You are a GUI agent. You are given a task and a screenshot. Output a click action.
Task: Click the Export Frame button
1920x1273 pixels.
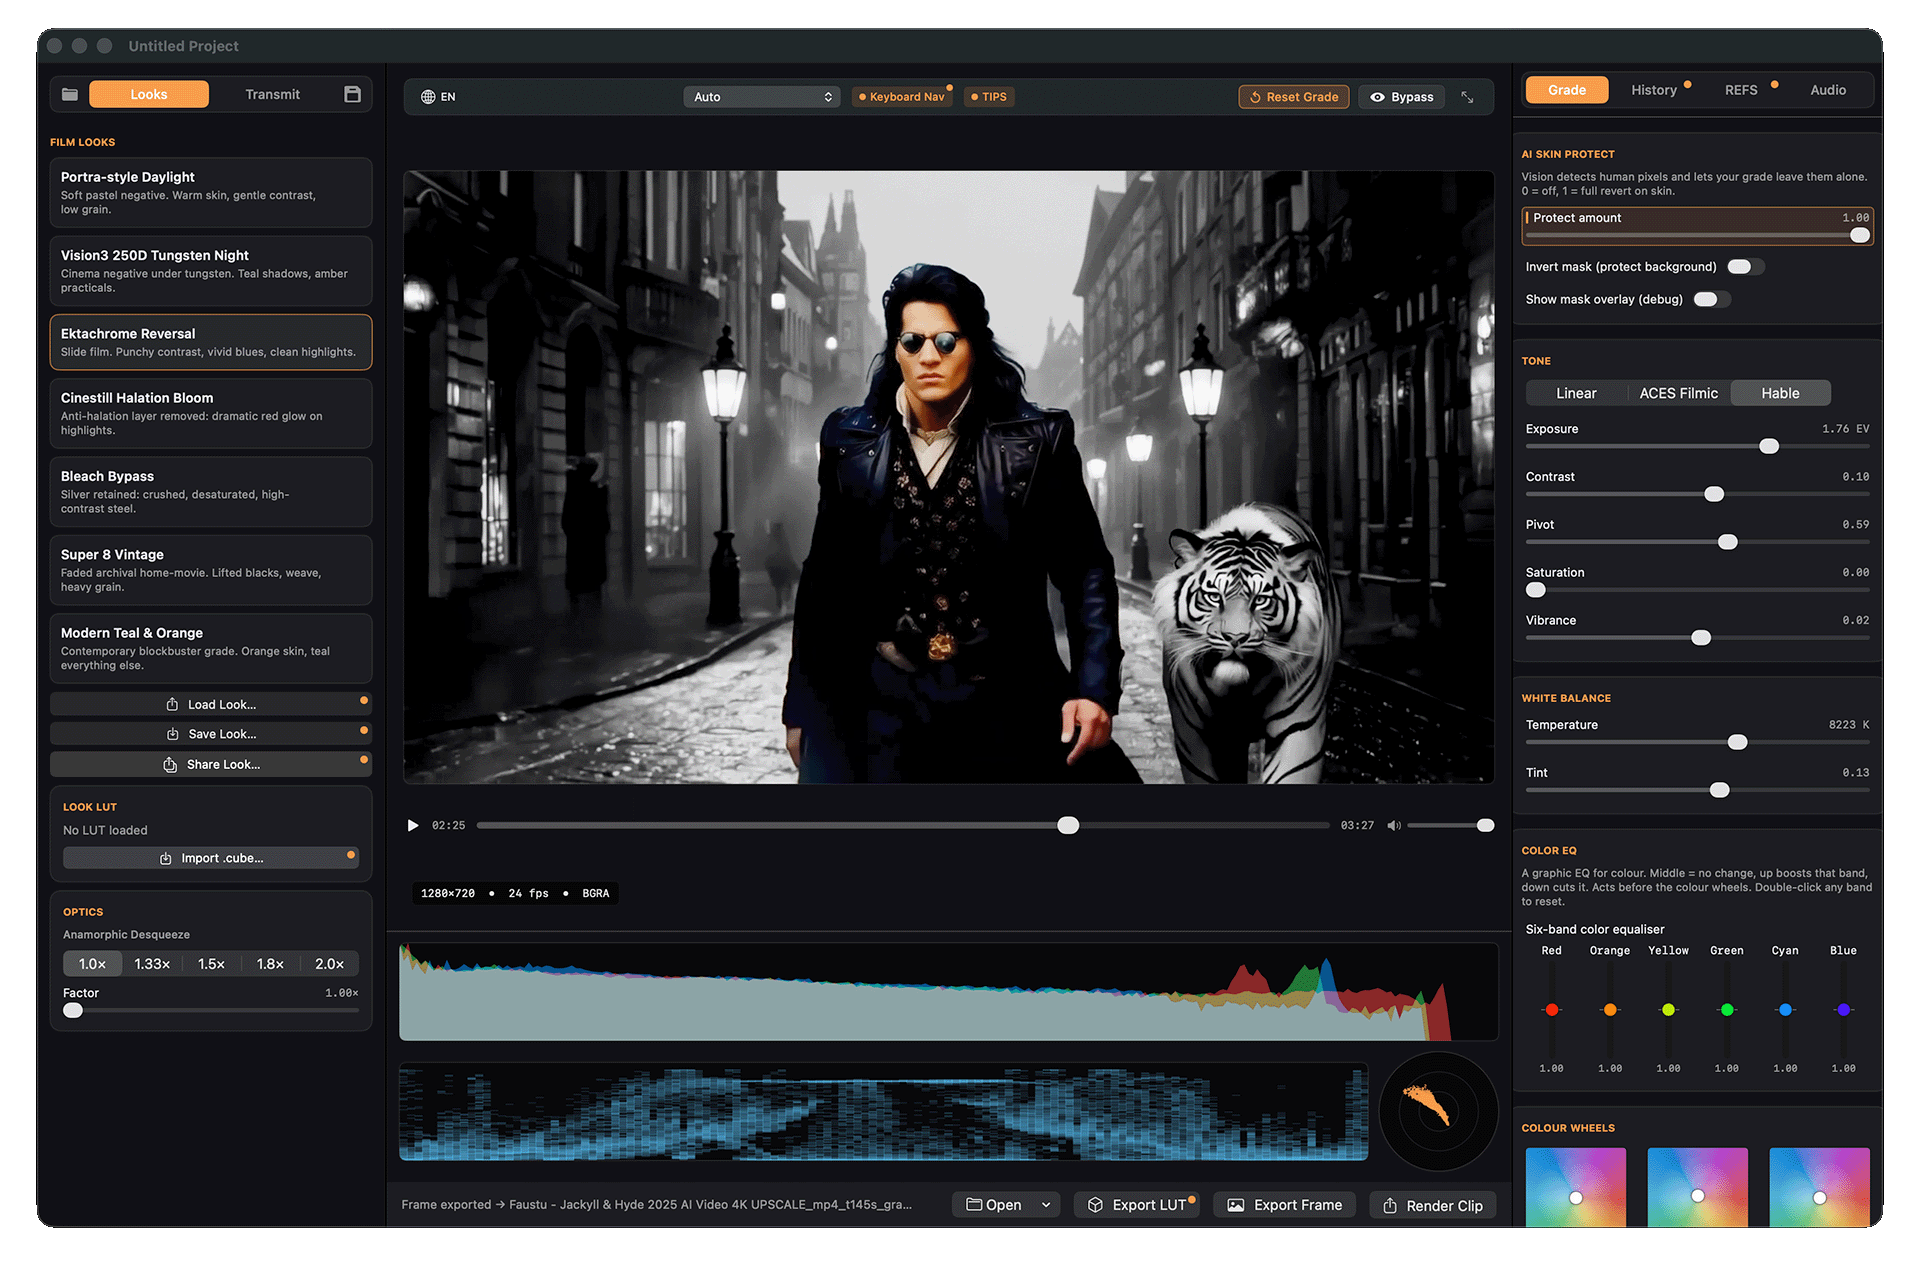pyautogui.click(x=1285, y=1205)
